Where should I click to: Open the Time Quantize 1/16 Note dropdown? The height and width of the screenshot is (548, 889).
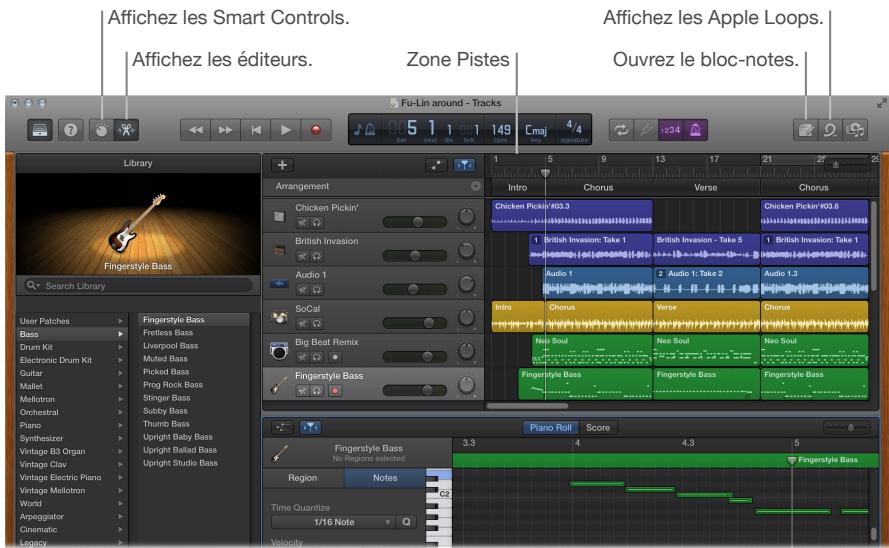pyautogui.click(x=334, y=522)
